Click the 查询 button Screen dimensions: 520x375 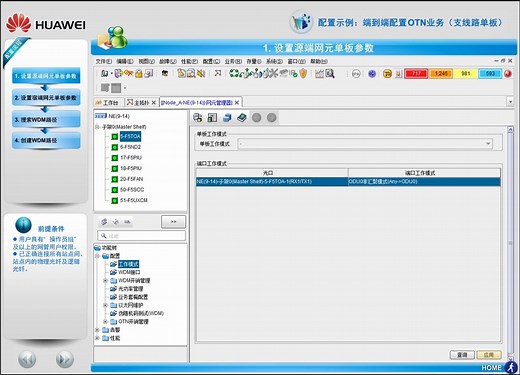point(462,355)
